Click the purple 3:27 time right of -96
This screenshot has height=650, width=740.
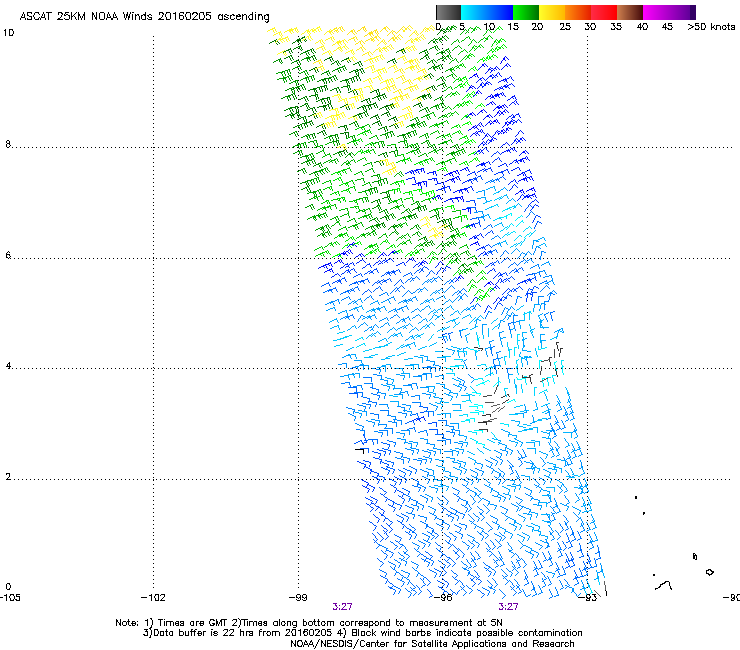tap(508, 607)
